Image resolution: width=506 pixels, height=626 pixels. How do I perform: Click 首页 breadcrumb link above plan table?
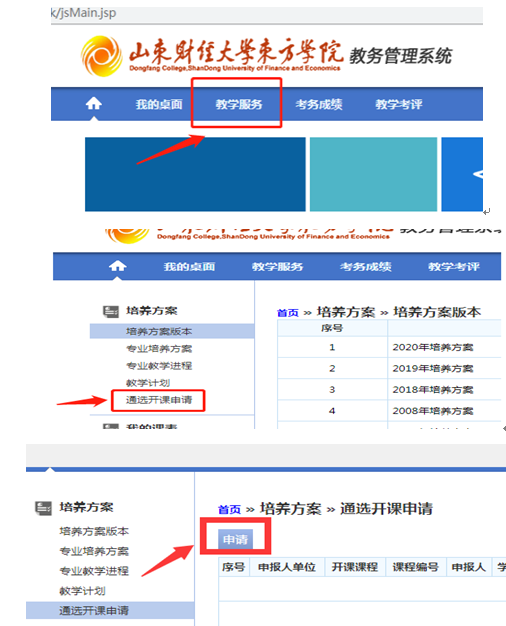pos(288,313)
